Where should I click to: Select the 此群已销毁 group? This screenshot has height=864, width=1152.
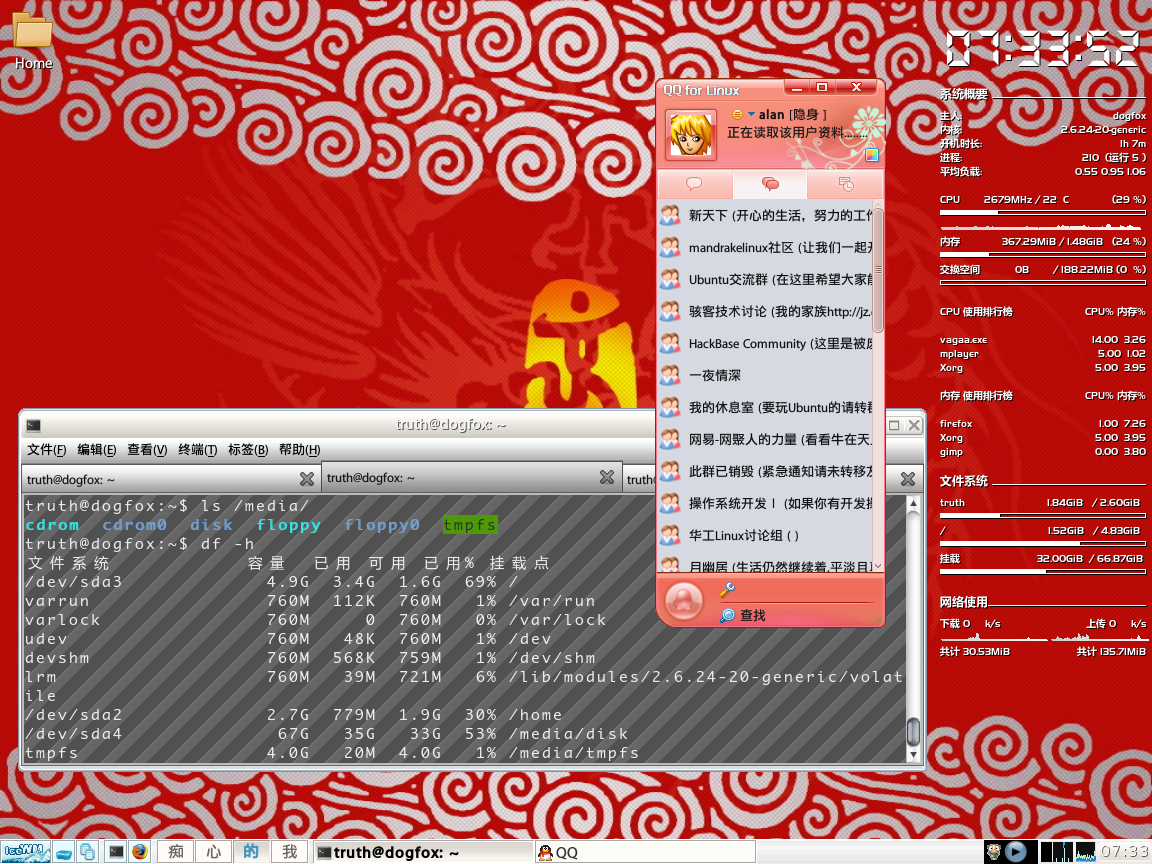point(766,471)
